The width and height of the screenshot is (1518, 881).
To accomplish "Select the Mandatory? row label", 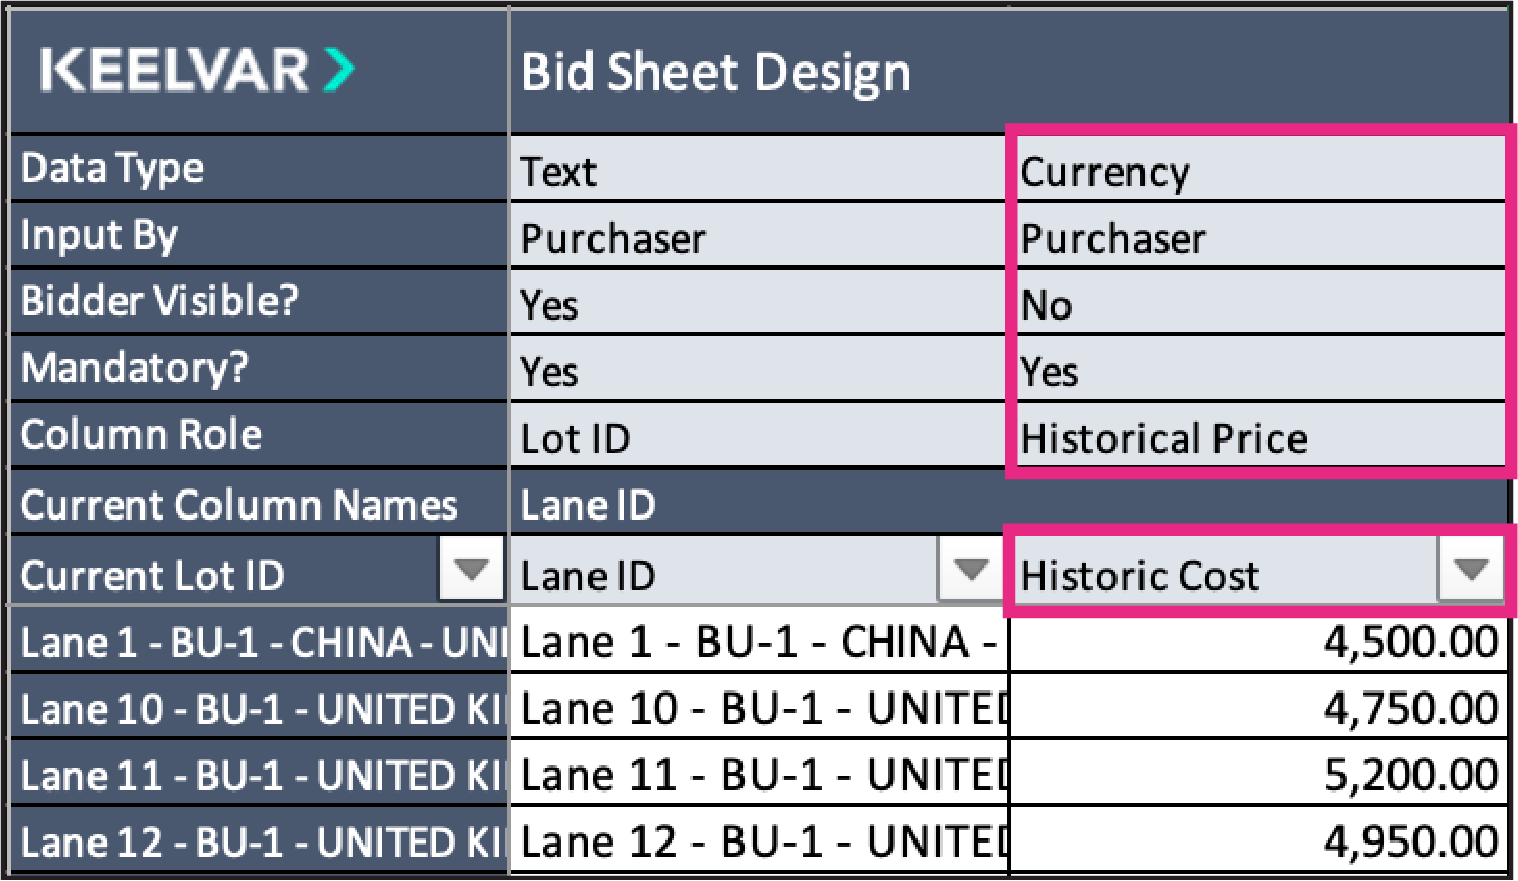I will (135, 368).
